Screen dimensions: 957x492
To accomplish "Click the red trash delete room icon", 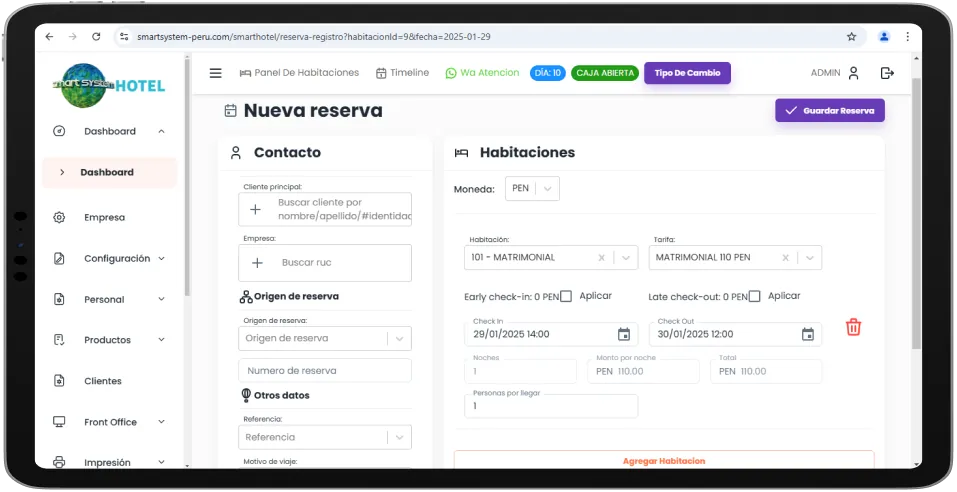I will tap(853, 327).
